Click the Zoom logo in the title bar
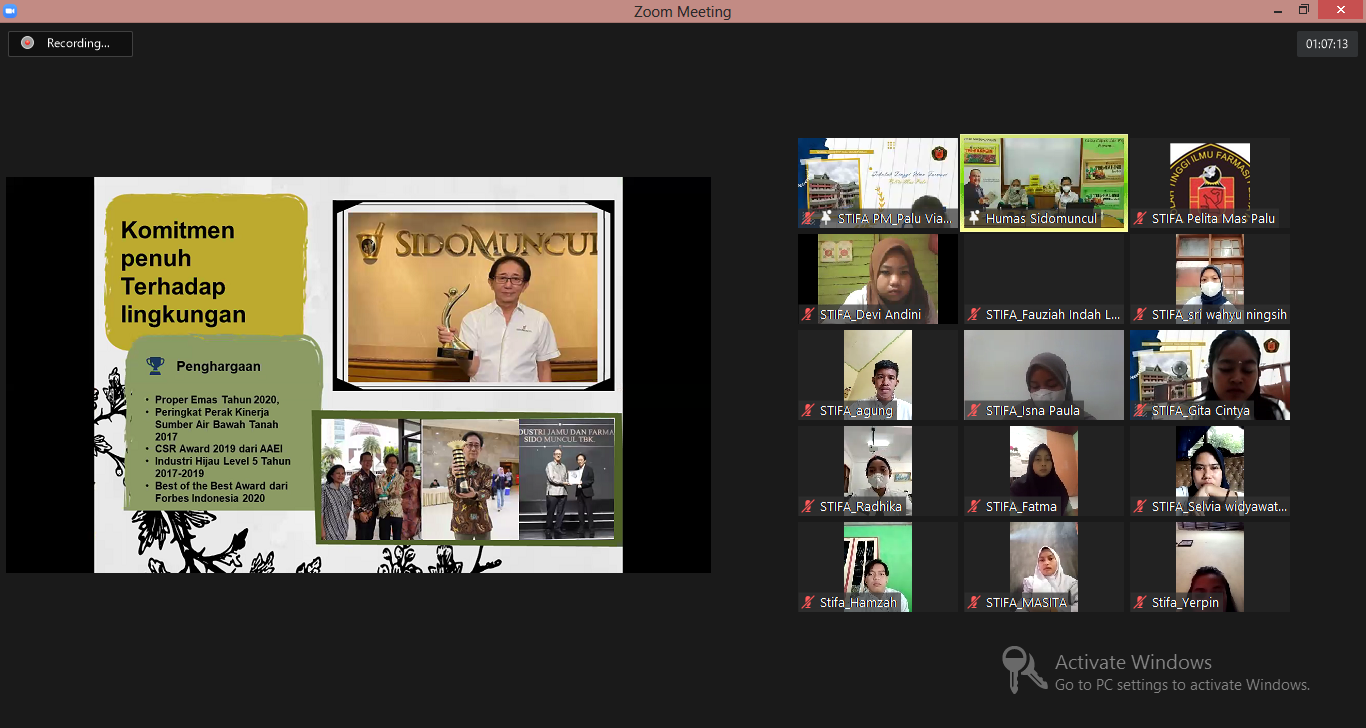 point(11,11)
